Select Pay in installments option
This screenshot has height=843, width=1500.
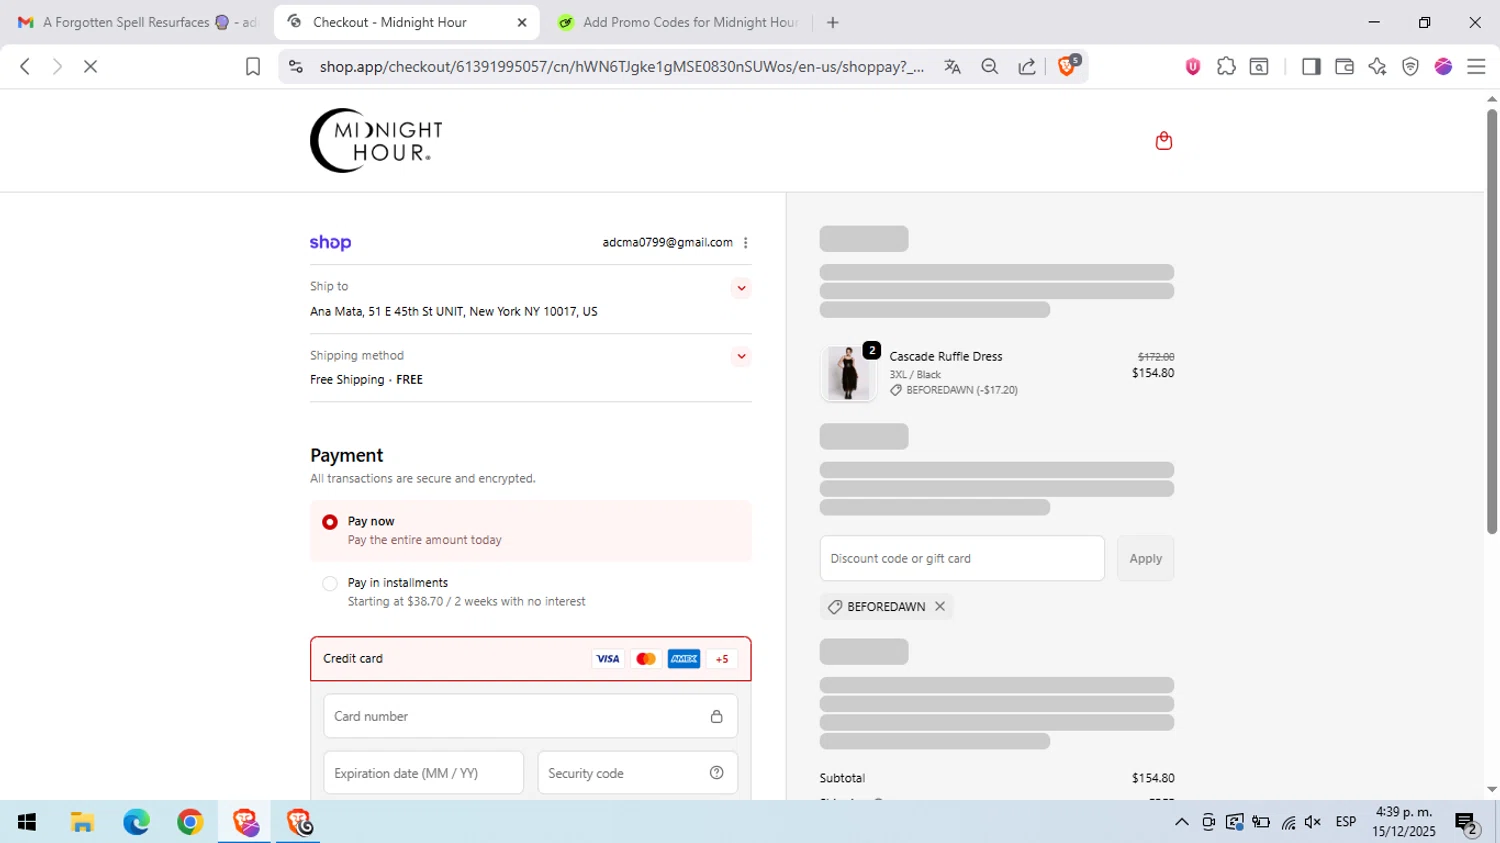tap(330, 584)
